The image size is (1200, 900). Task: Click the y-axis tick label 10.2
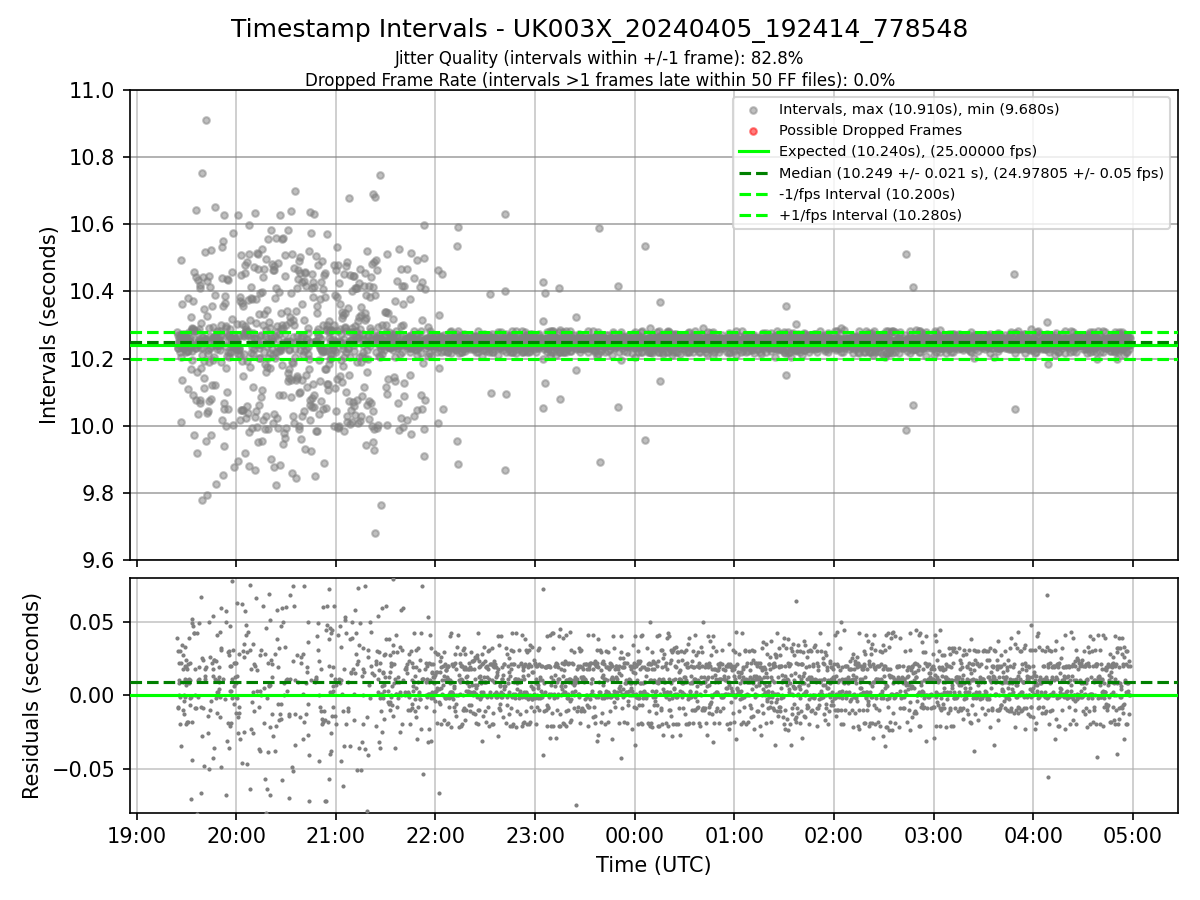click(x=94, y=359)
